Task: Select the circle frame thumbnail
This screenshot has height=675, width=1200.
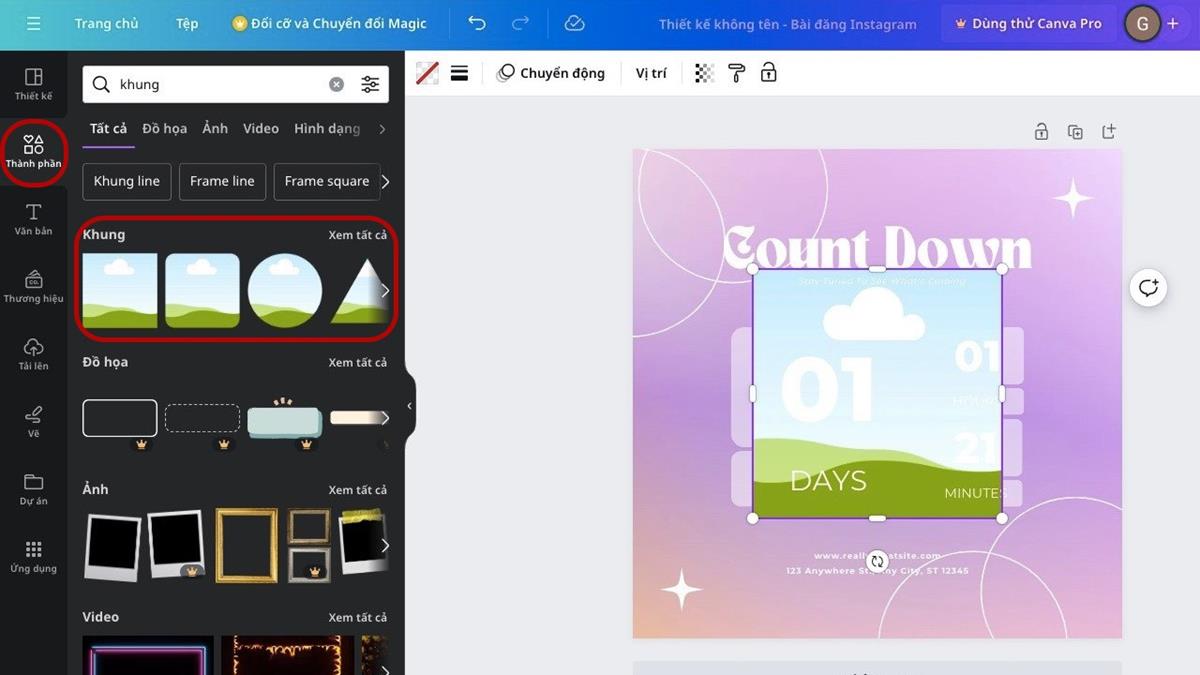Action: [x=285, y=291]
